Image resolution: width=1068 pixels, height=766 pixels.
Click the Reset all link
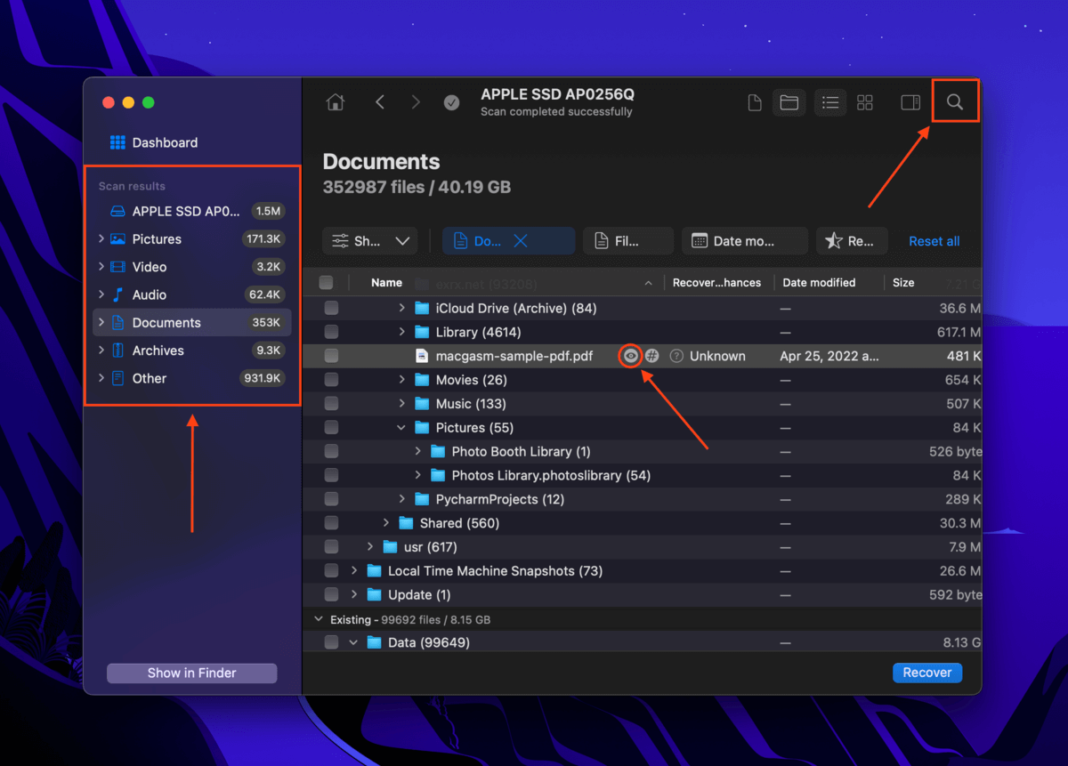(x=933, y=240)
